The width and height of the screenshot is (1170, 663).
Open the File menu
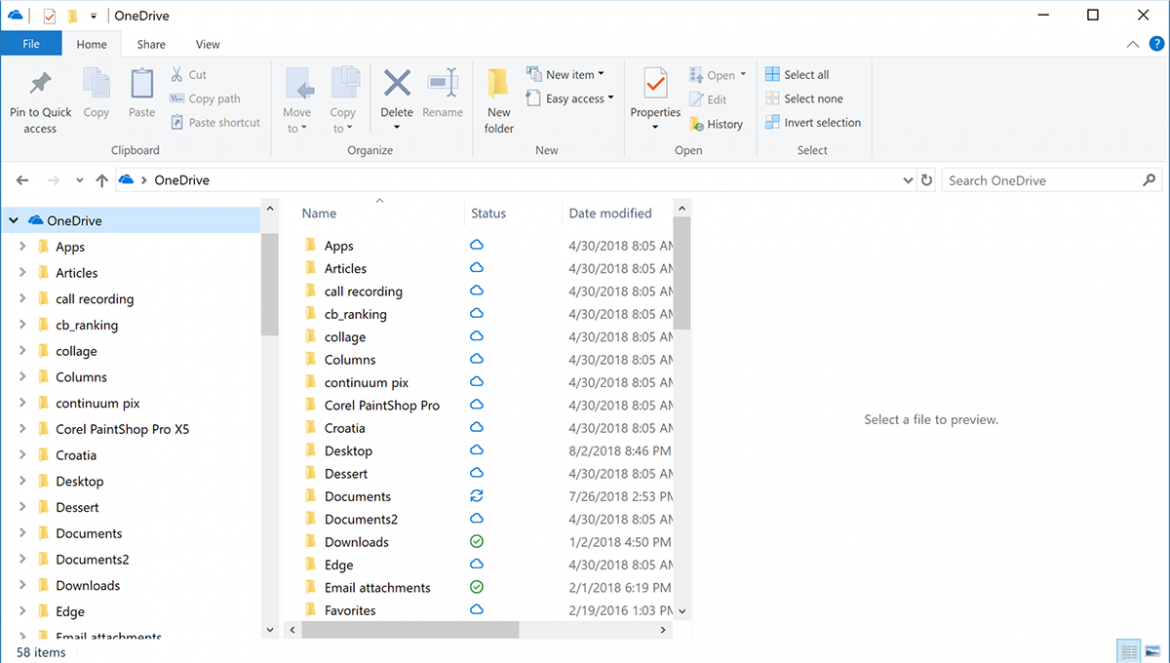[31, 44]
